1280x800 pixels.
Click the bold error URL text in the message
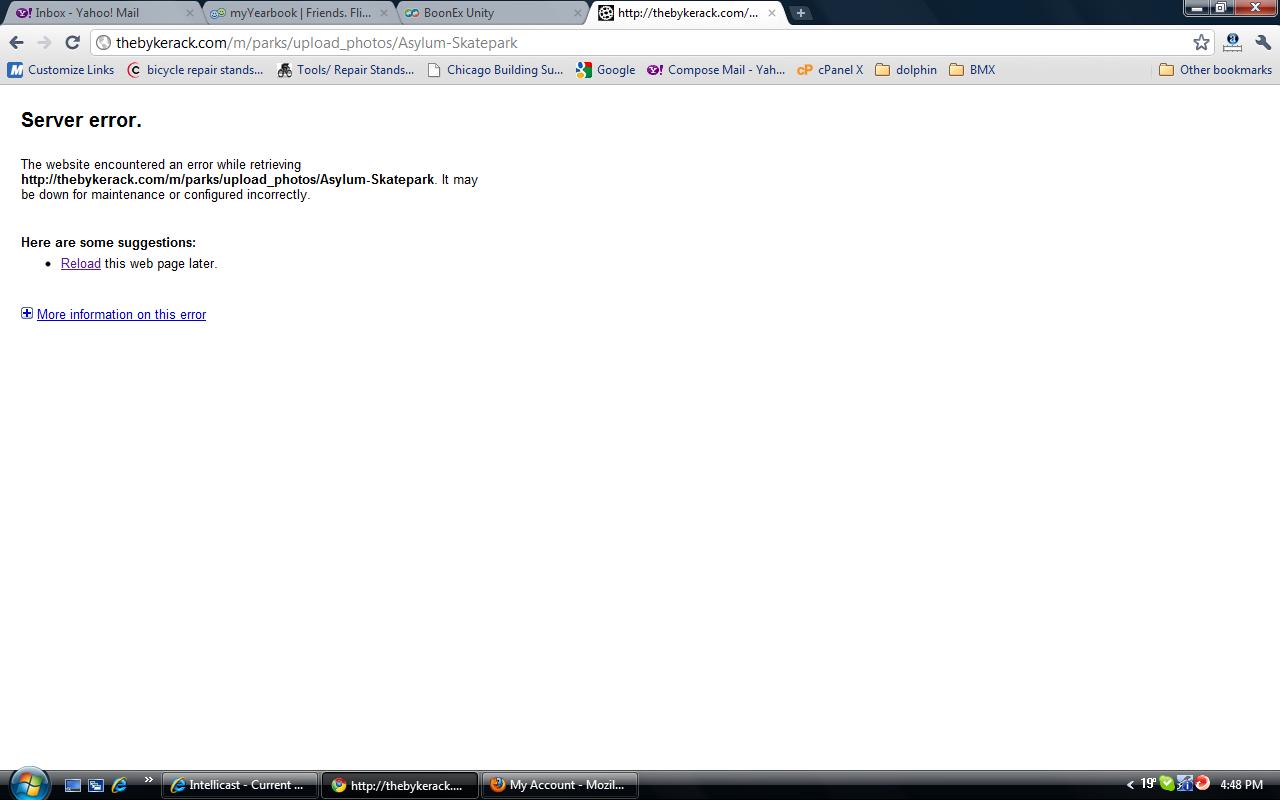228,180
